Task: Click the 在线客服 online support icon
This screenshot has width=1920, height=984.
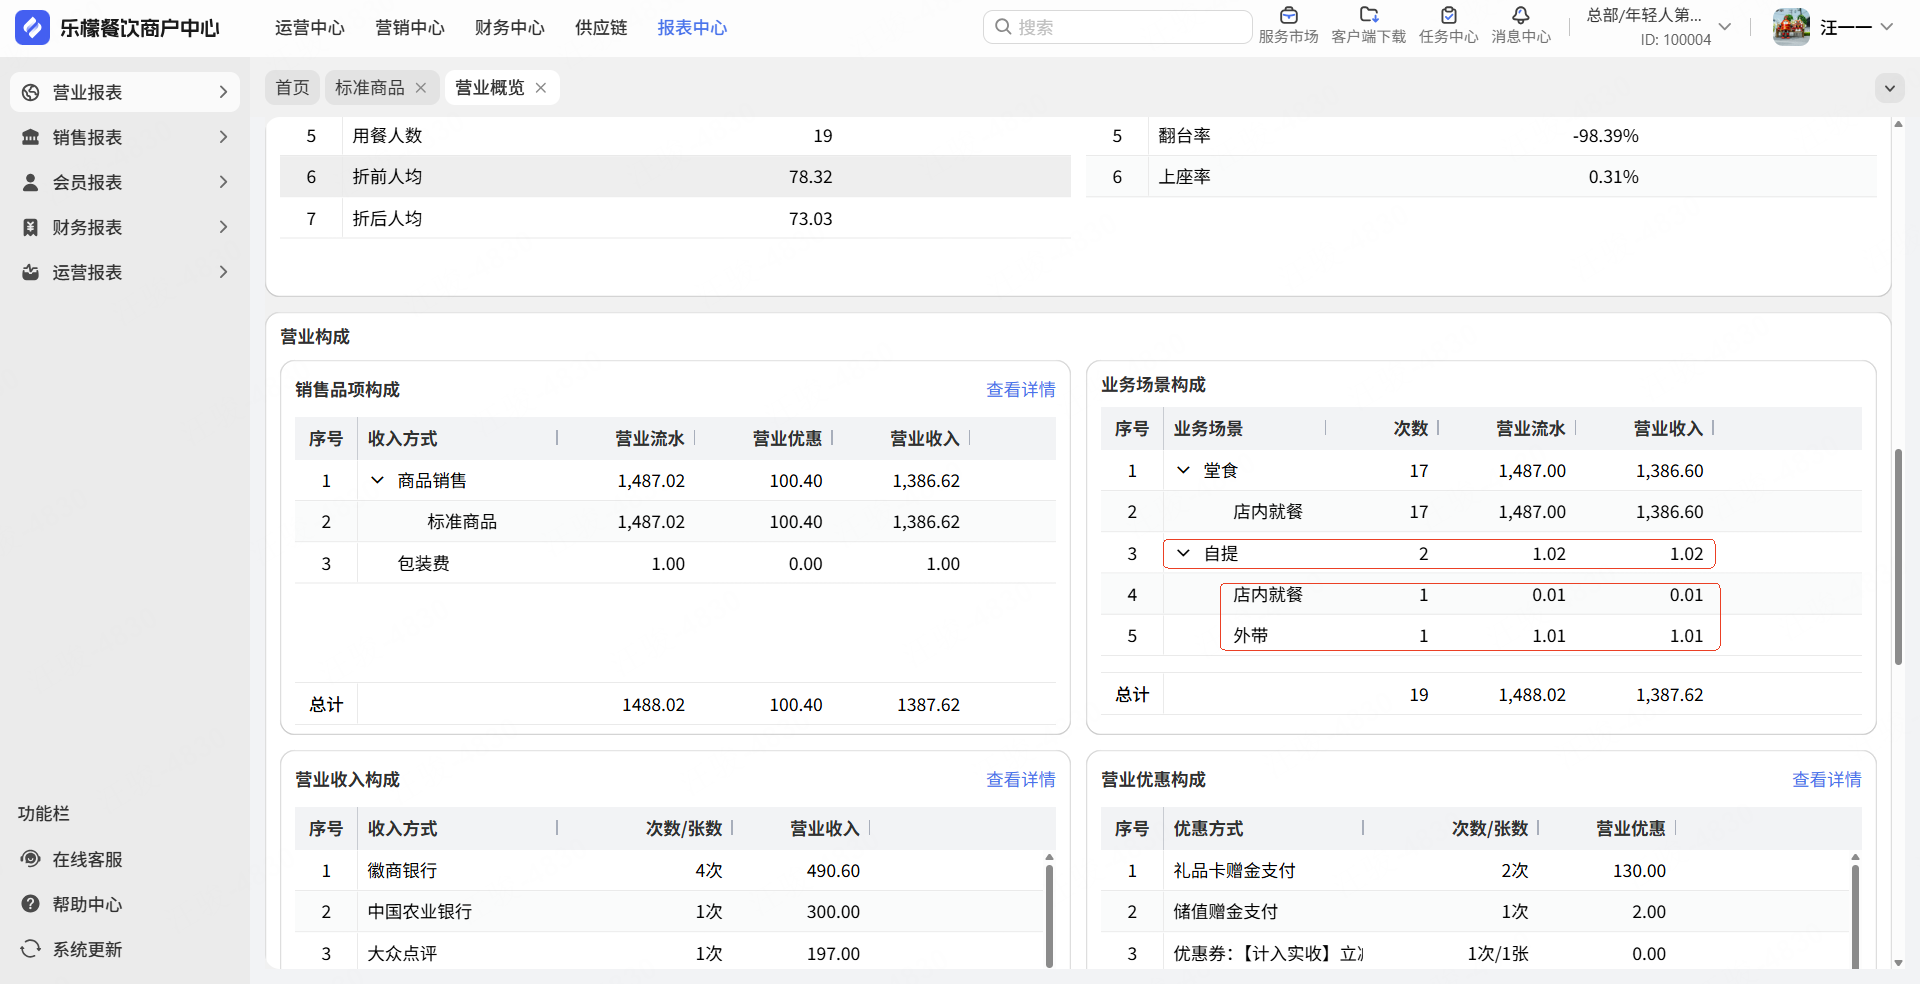Action: (31, 859)
